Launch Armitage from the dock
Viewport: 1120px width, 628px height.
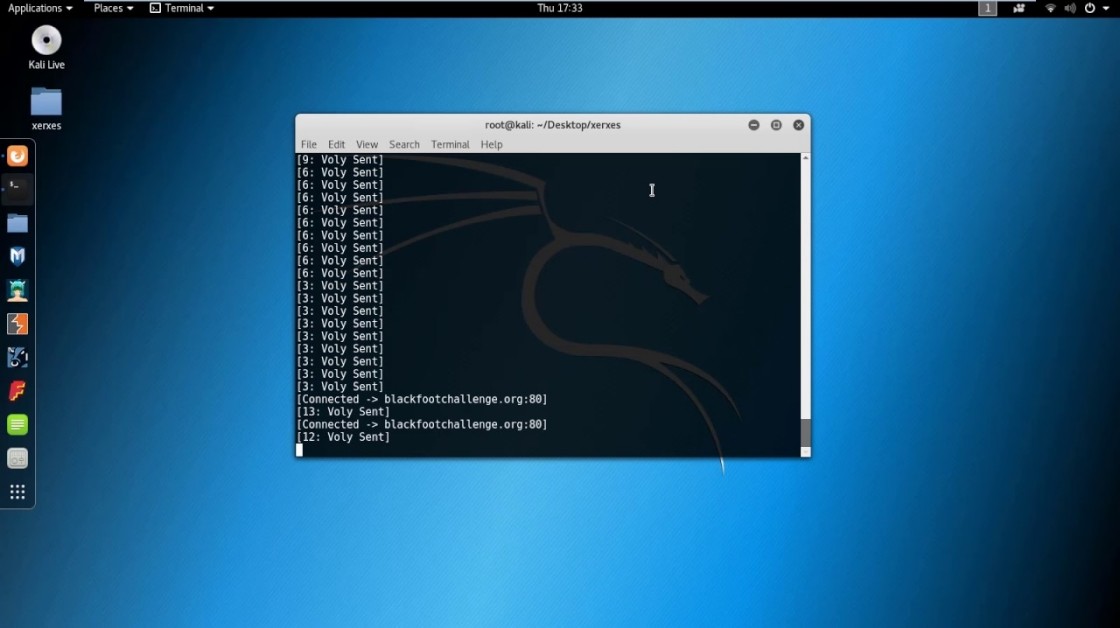pyautogui.click(x=17, y=290)
